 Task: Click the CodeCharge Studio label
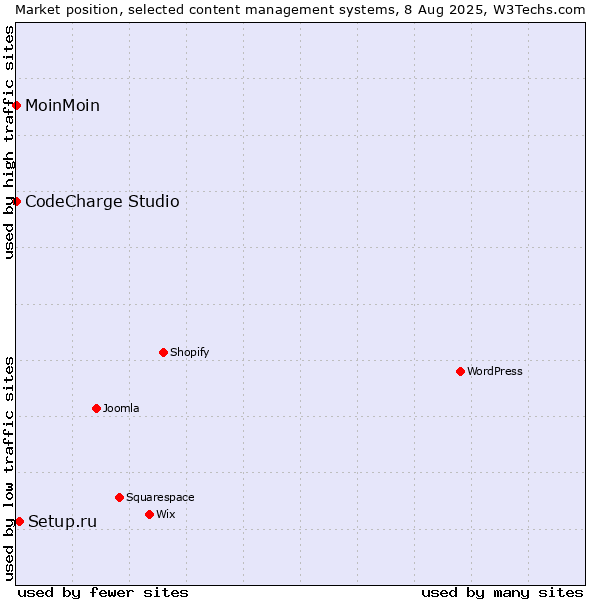tap(102, 202)
